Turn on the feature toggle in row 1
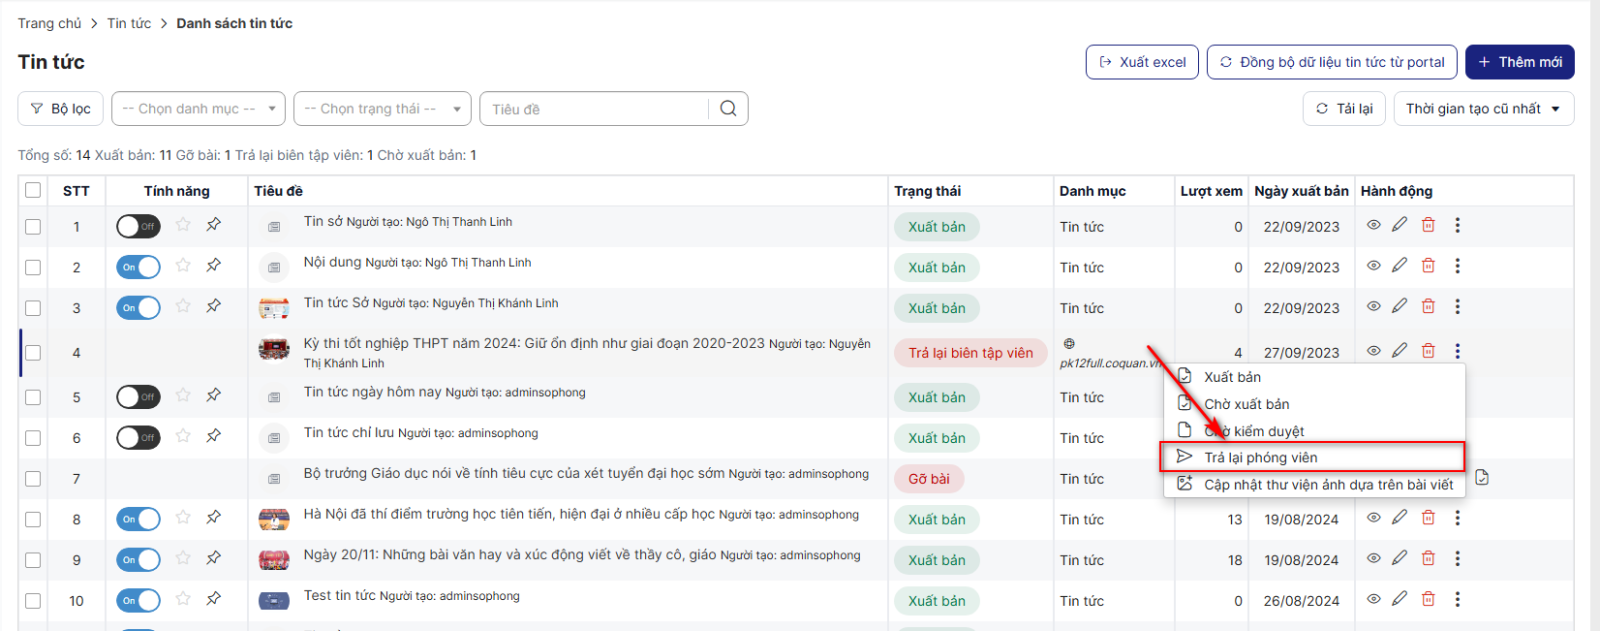Image resolution: width=1600 pixels, height=631 pixels. click(x=138, y=227)
